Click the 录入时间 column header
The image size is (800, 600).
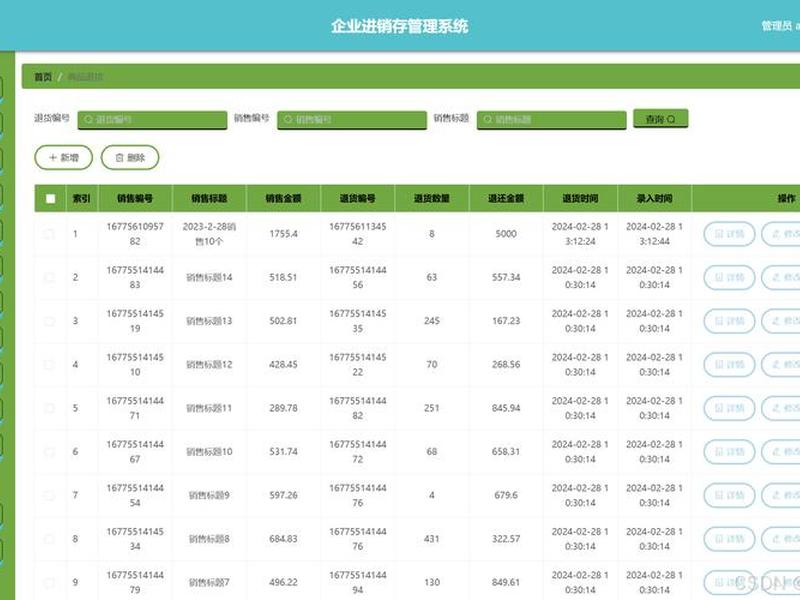(654, 198)
